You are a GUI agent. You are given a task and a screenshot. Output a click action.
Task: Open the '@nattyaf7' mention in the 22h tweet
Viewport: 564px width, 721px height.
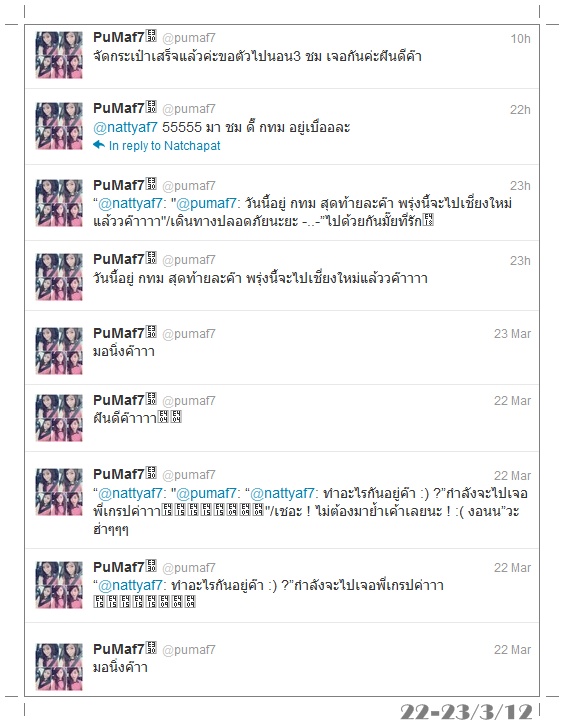click(x=125, y=127)
